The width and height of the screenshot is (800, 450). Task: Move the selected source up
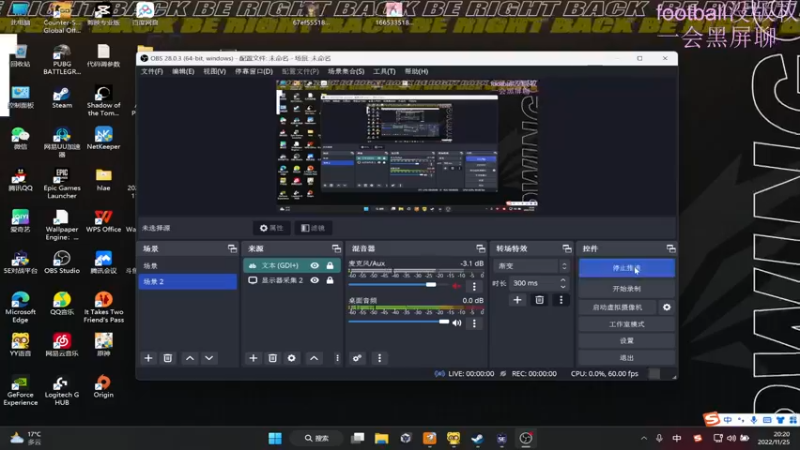314,358
